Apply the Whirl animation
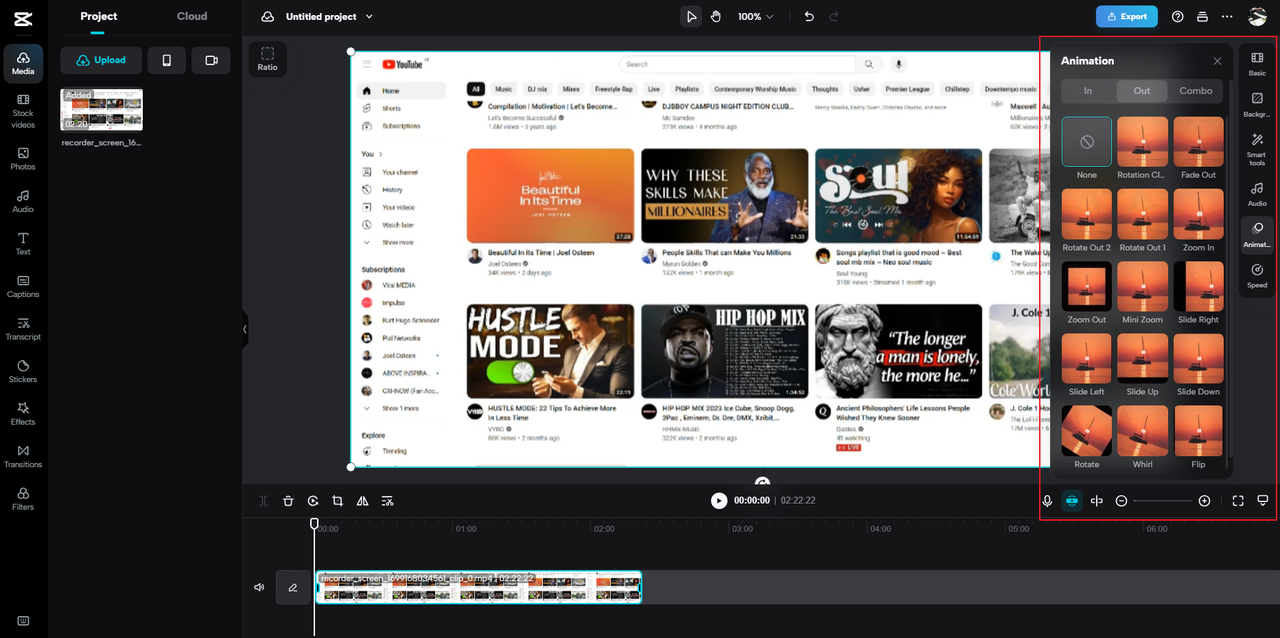 pos(1142,430)
